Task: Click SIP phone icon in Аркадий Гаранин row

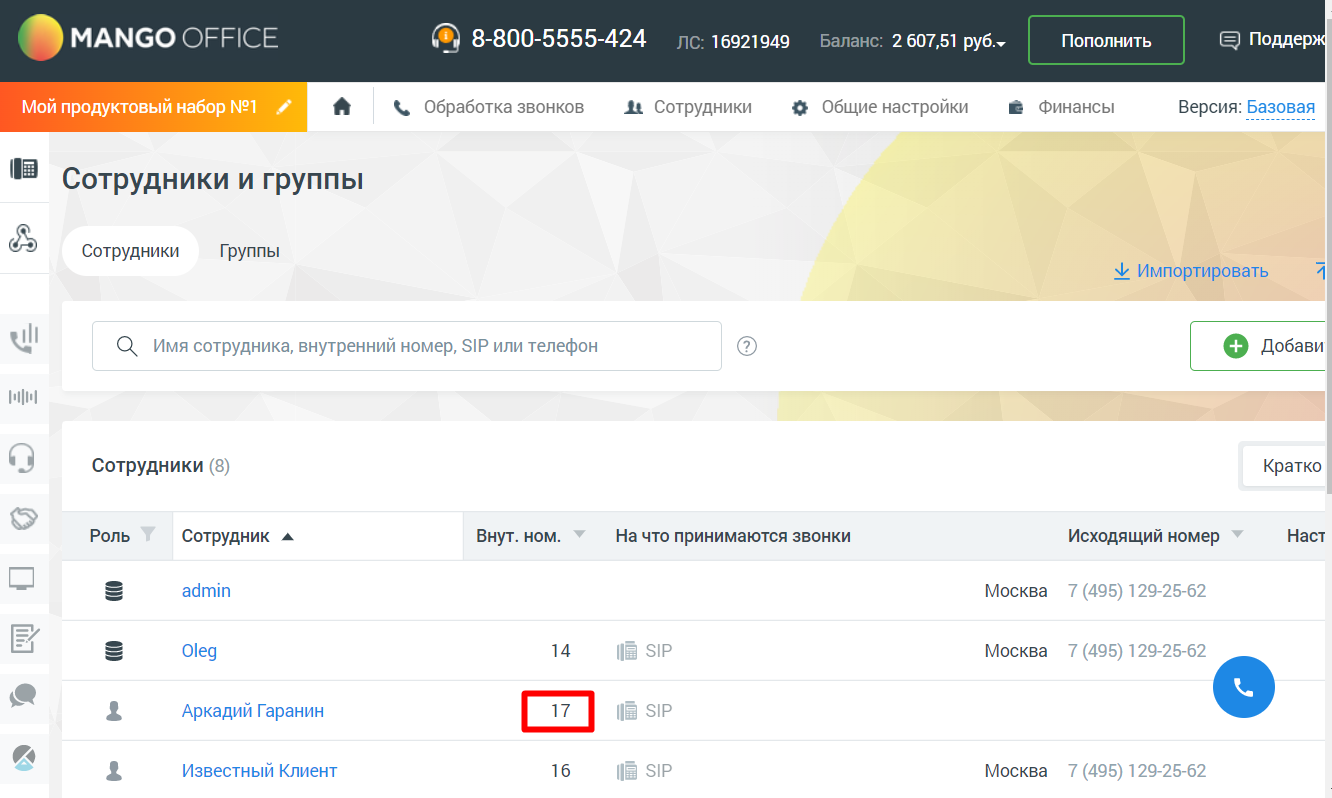Action: [x=627, y=711]
